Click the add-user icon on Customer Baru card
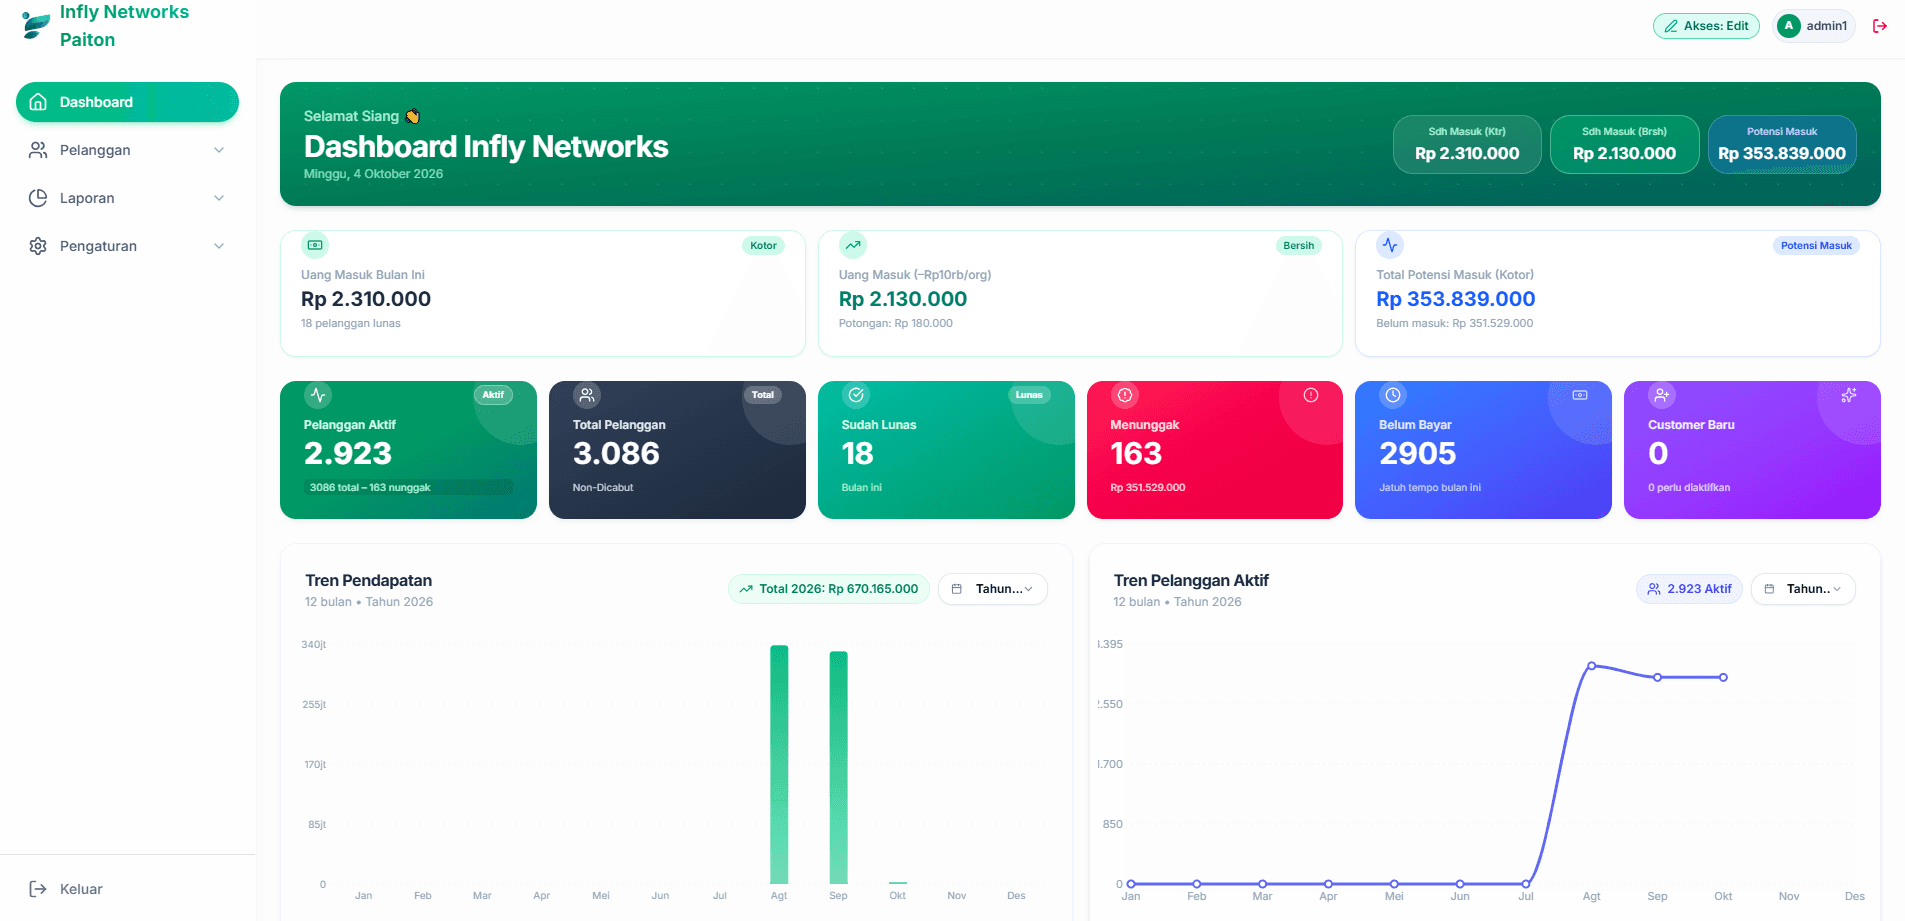The image size is (1905, 921). [1662, 395]
